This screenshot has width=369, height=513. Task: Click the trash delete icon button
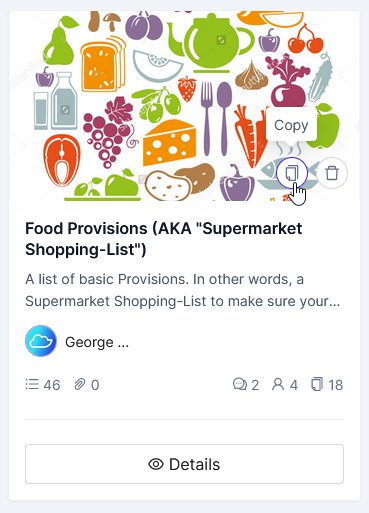tap(332, 173)
